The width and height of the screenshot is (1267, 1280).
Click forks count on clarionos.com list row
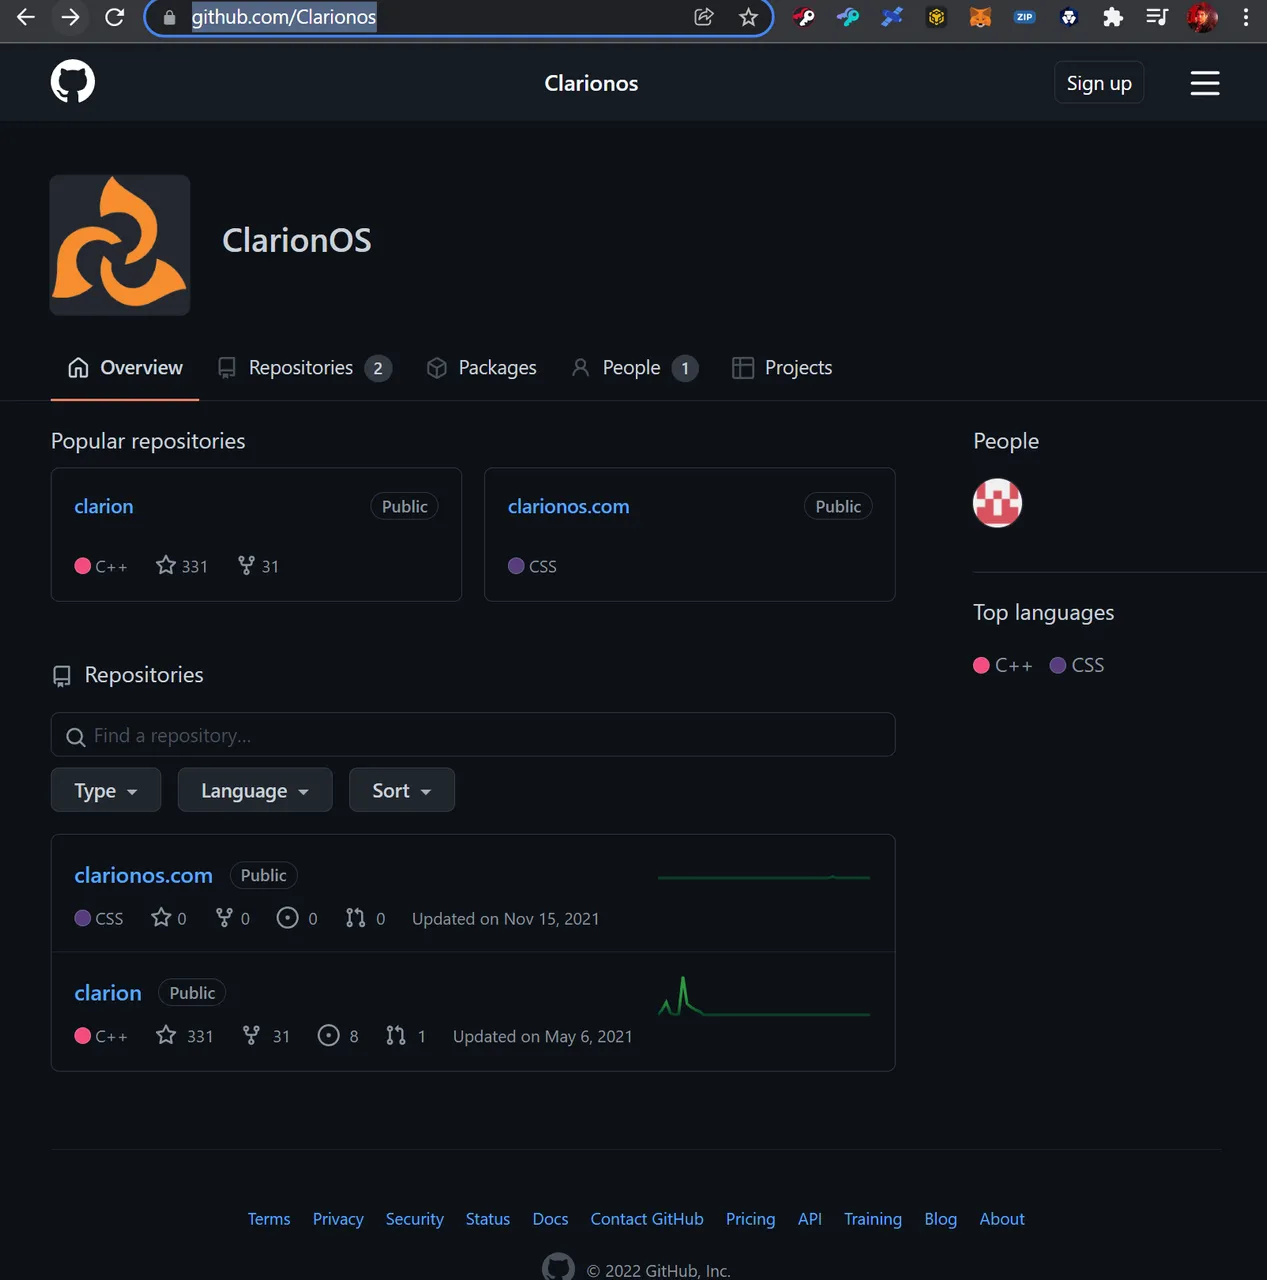tap(233, 918)
